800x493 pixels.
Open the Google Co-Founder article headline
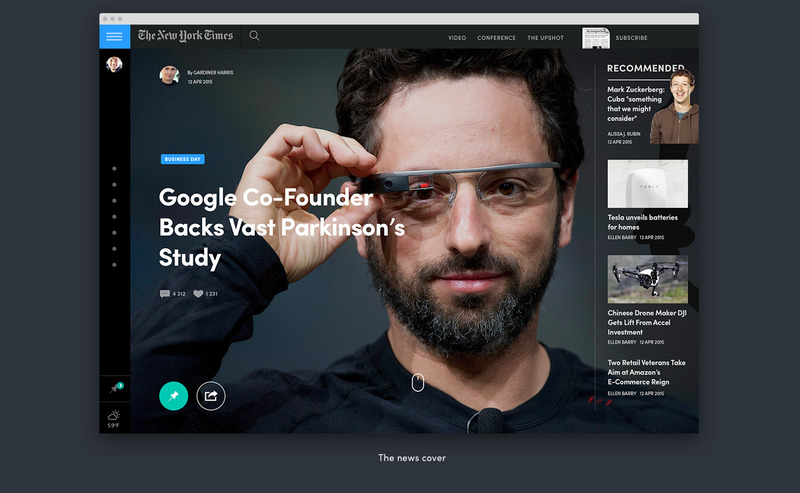tap(282, 227)
